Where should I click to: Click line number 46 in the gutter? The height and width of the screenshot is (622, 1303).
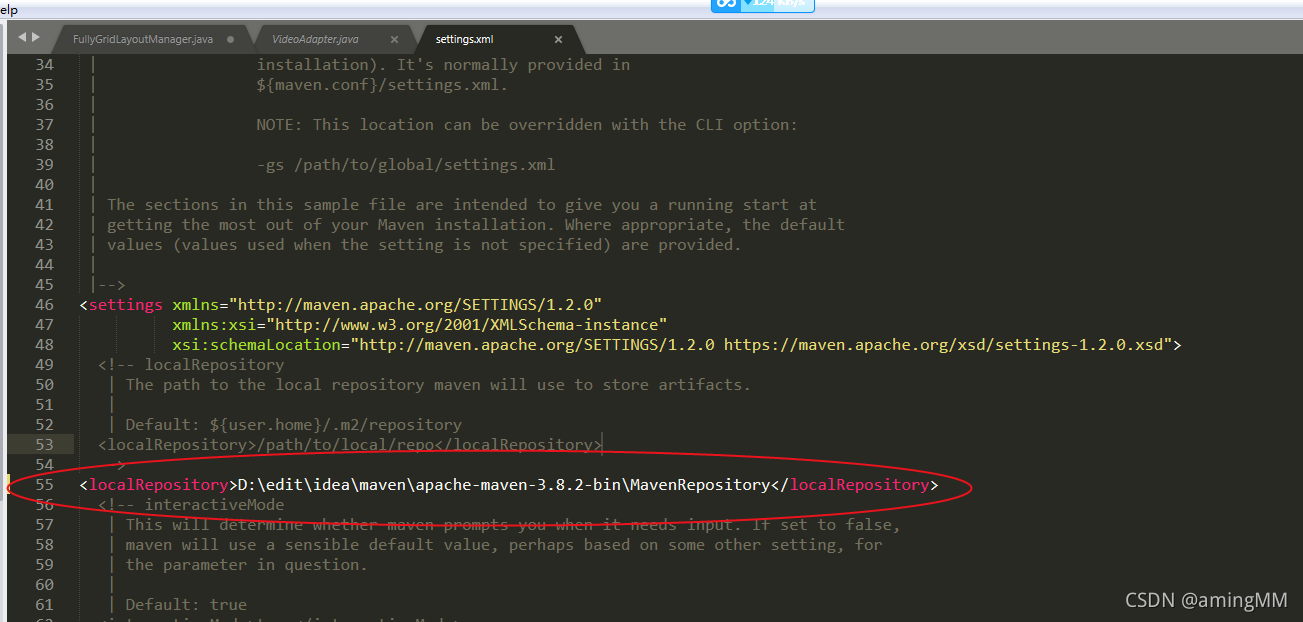click(44, 304)
